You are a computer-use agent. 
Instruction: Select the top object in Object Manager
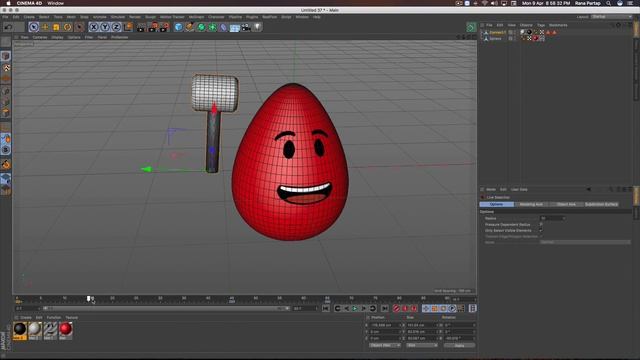[x=497, y=32]
